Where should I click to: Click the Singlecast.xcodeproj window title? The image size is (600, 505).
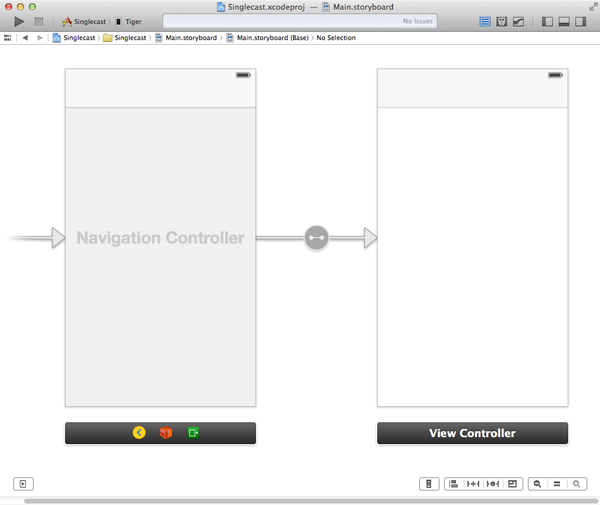pyautogui.click(x=261, y=7)
